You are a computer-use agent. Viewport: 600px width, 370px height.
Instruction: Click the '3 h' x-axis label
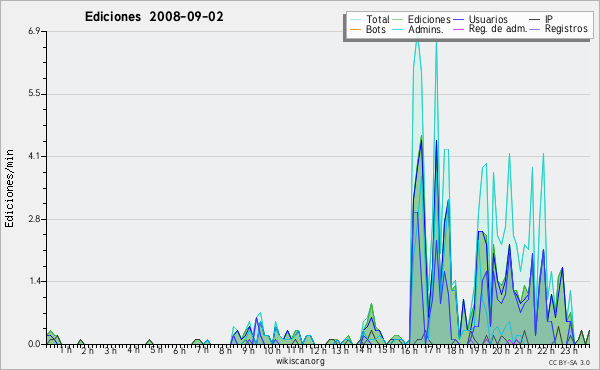[111, 350]
